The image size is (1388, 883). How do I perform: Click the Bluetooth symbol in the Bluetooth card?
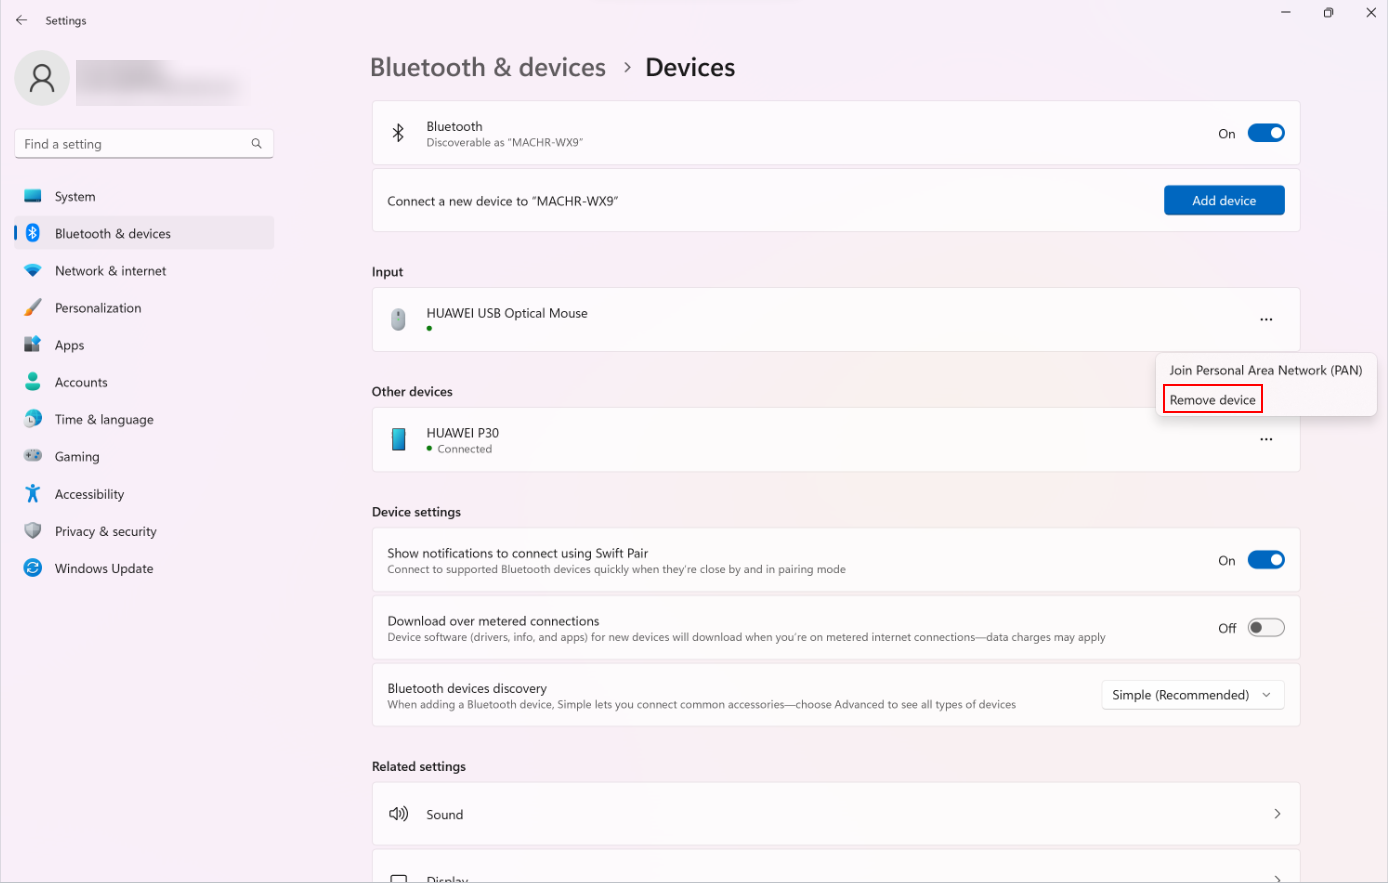click(x=398, y=133)
